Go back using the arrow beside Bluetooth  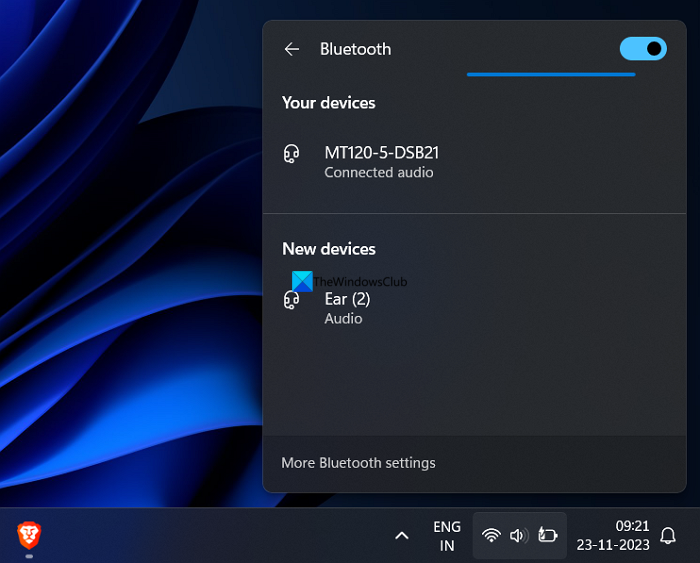(x=292, y=49)
